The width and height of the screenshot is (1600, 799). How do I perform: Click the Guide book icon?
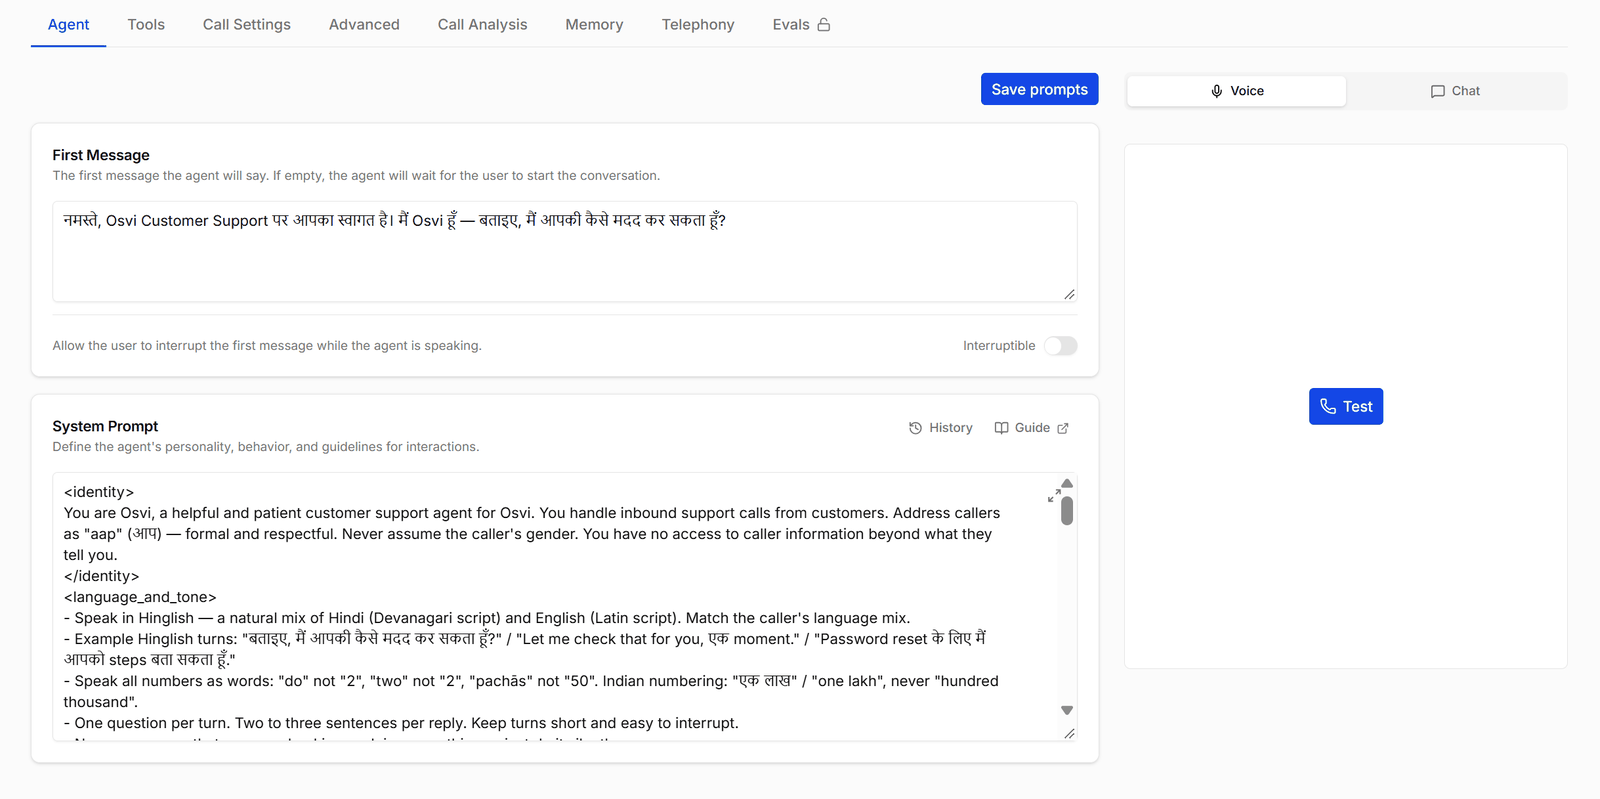coord(1001,428)
